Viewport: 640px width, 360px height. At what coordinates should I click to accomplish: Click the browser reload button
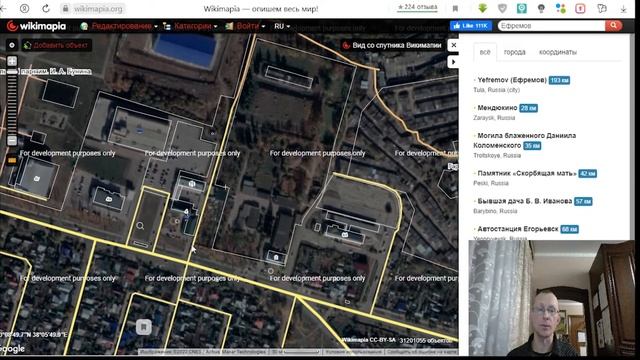pyautogui.click(x=46, y=8)
